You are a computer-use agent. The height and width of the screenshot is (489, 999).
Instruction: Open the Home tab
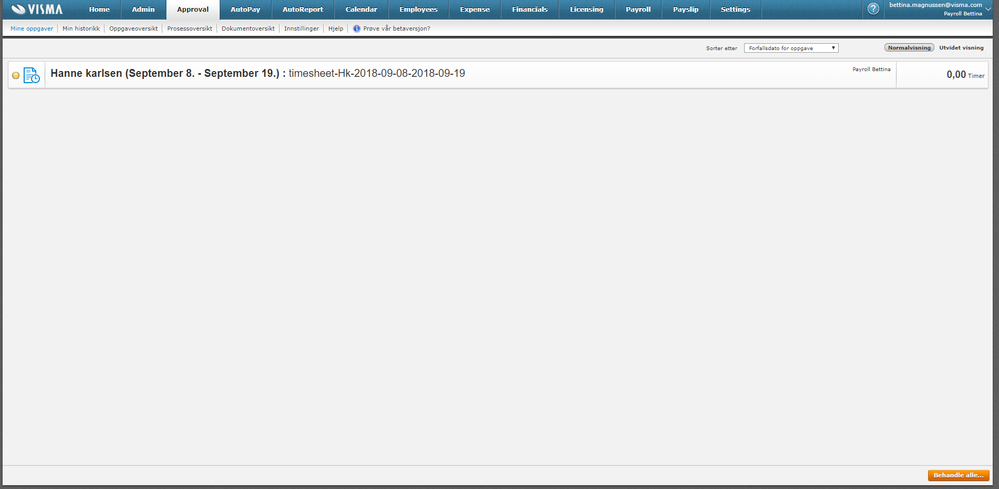click(99, 10)
